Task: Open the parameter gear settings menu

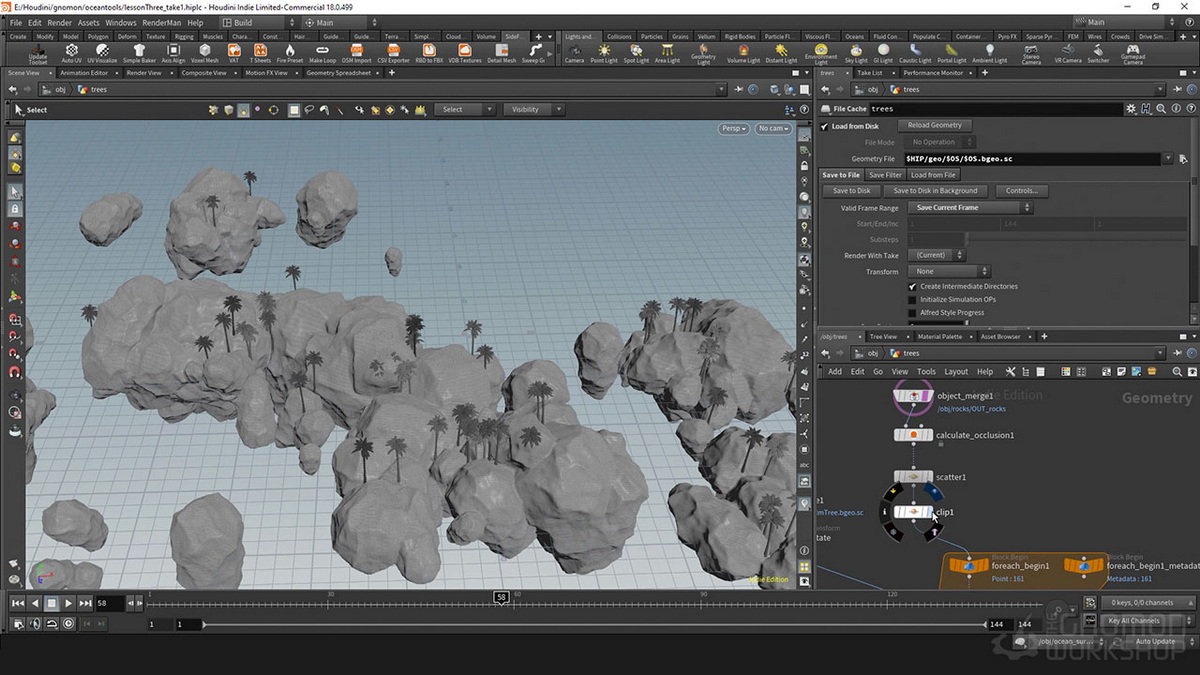Action: click(x=1131, y=108)
